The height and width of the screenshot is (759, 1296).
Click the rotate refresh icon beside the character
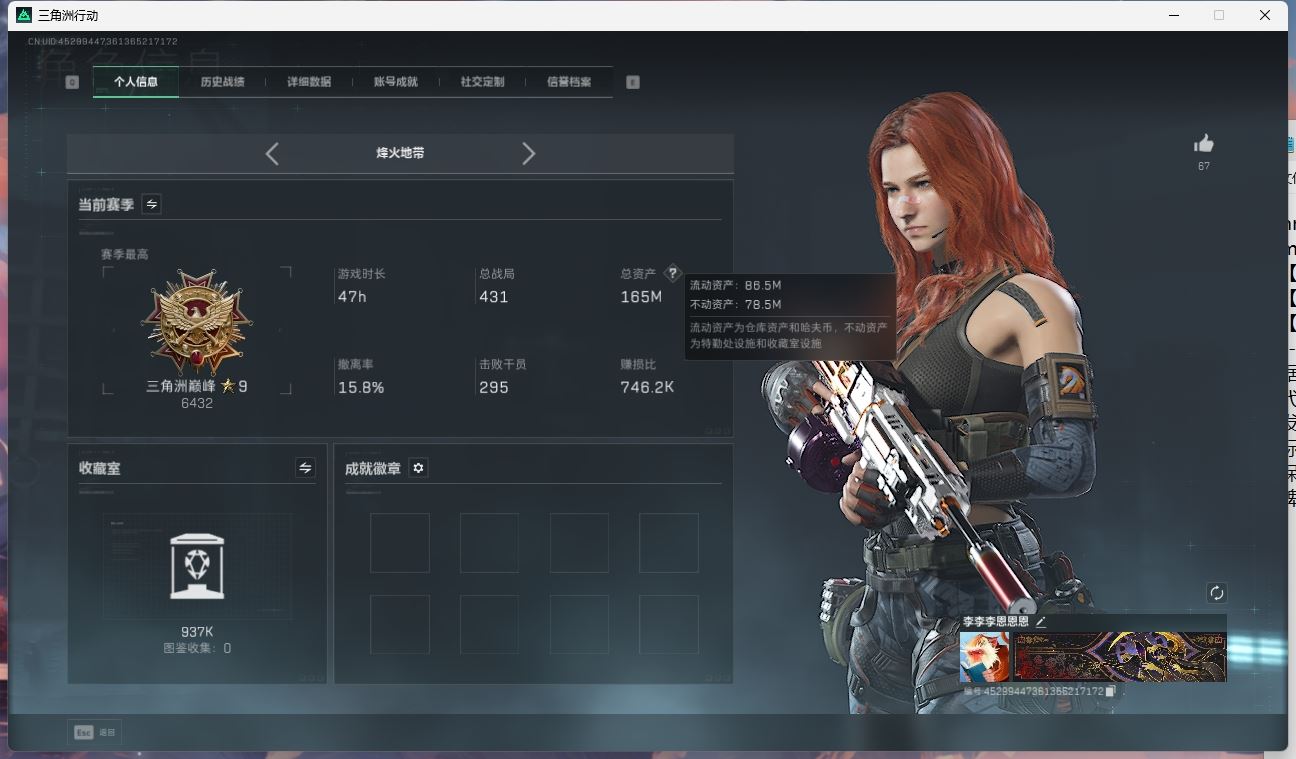[x=1216, y=593]
